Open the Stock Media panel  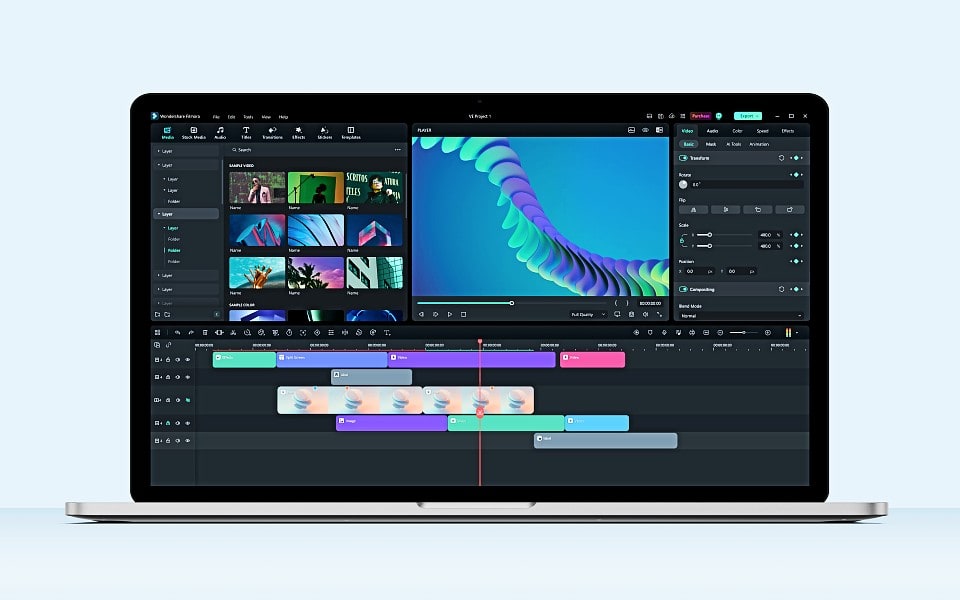(x=193, y=132)
